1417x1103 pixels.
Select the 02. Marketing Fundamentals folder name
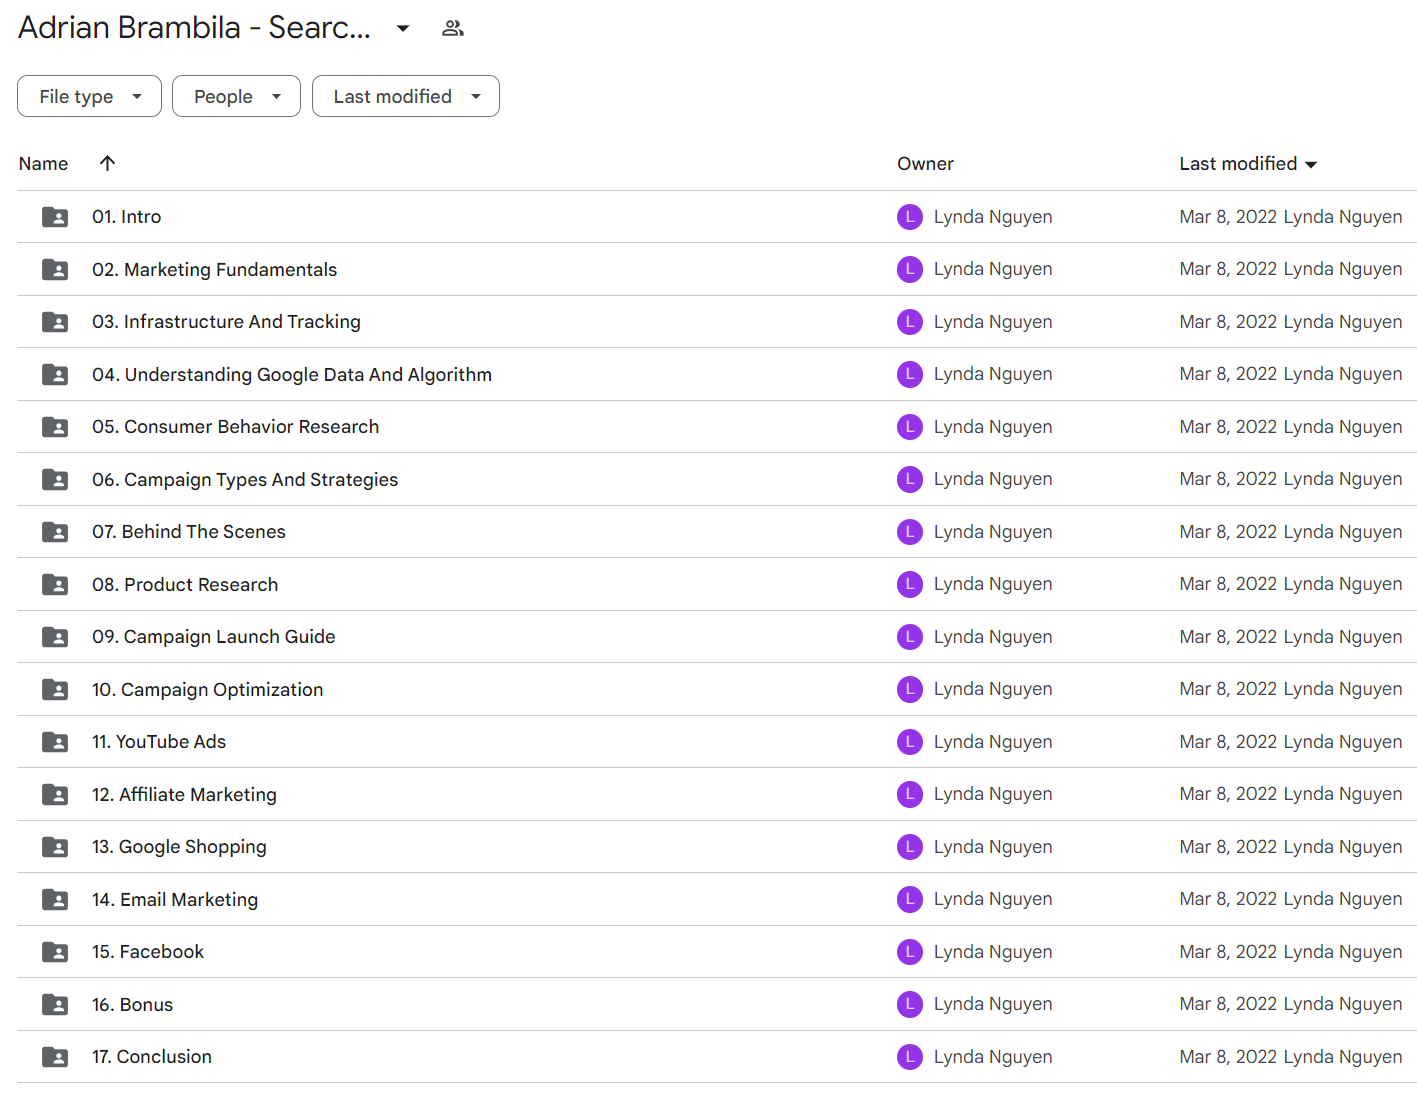(x=214, y=270)
